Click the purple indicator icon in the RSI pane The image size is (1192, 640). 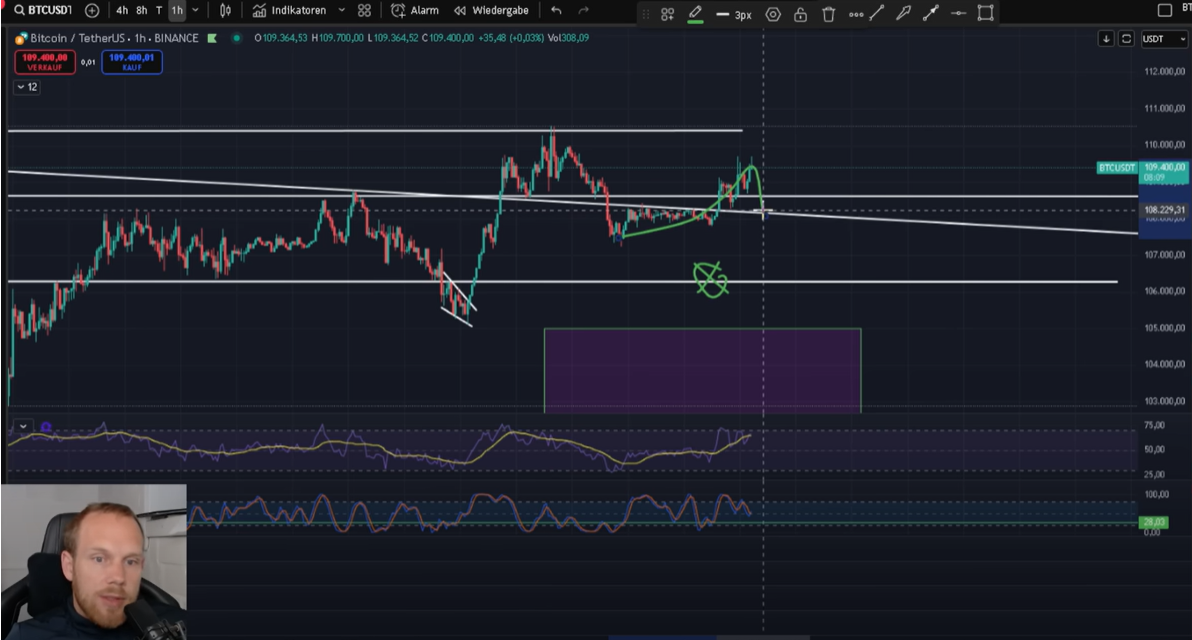[x=46, y=427]
